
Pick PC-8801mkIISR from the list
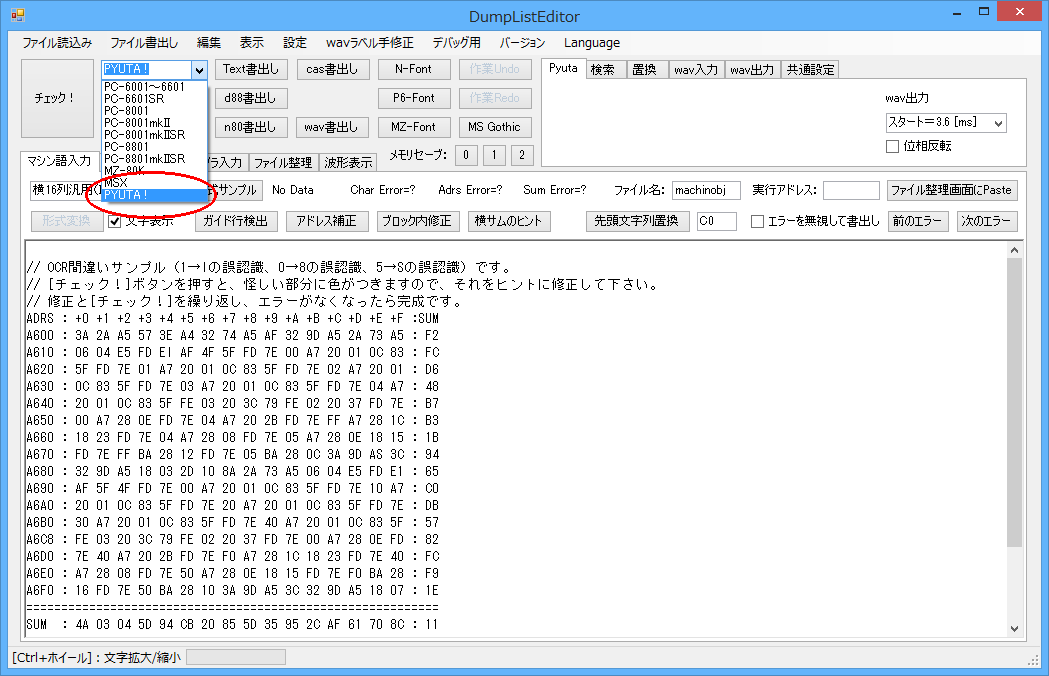point(155,159)
